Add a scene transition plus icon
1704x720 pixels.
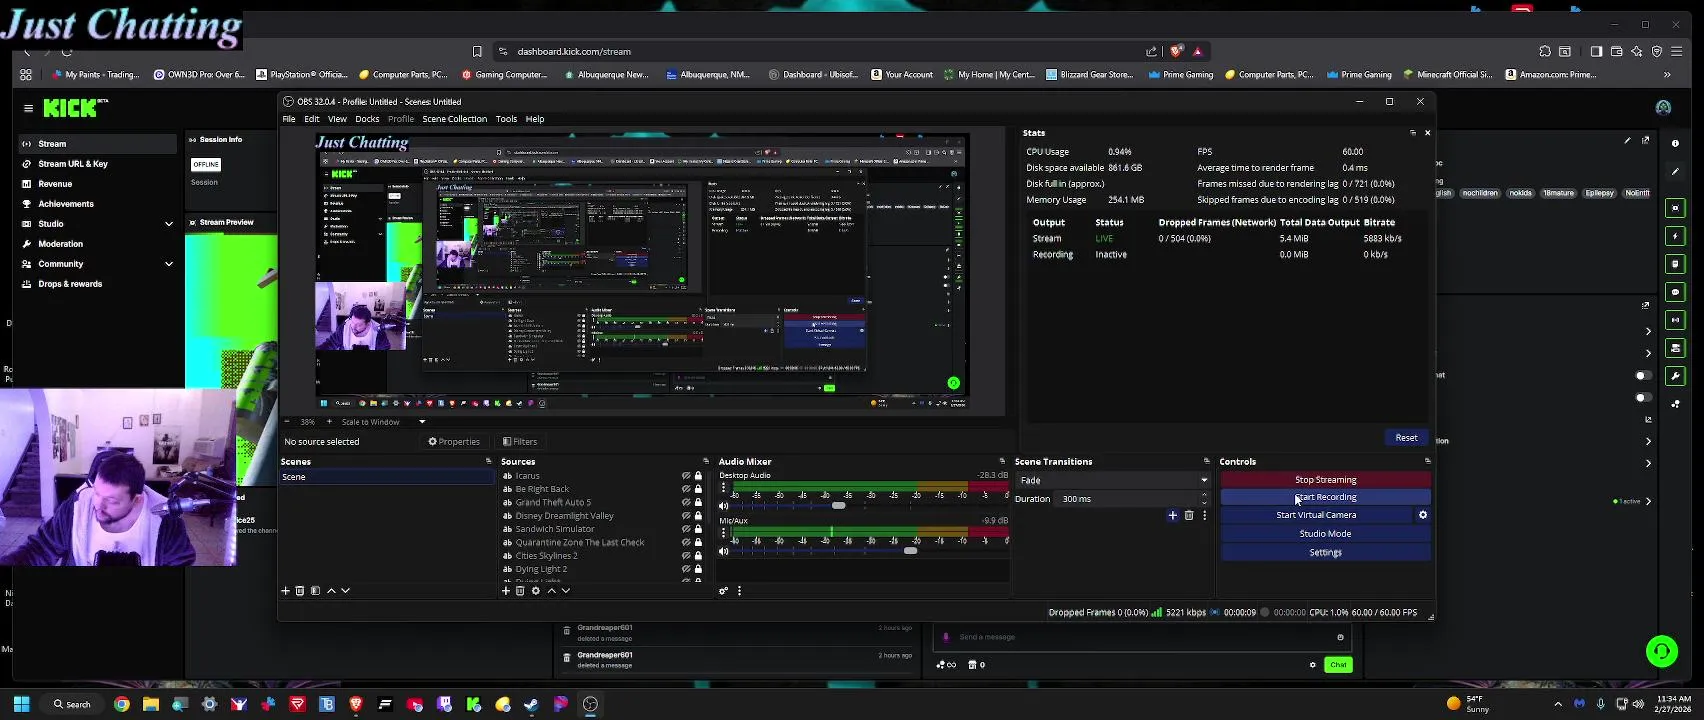[1172, 516]
